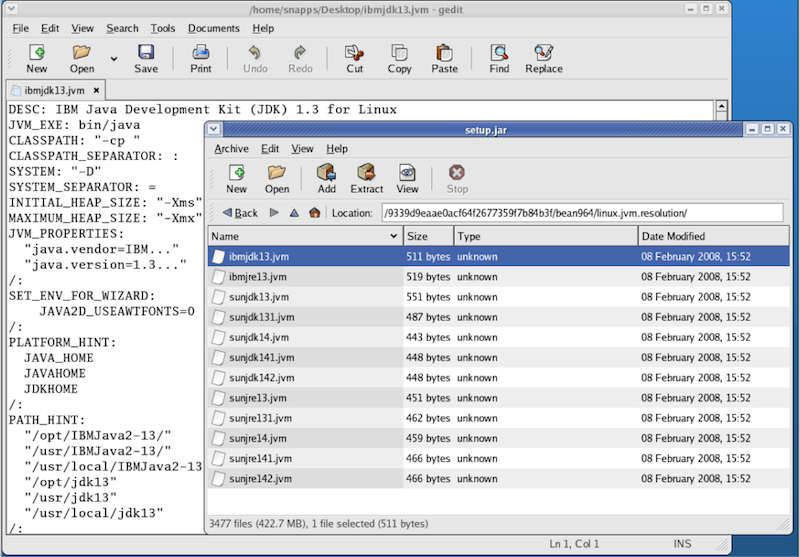The height and width of the screenshot is (557, 800).
Task: Select sunjre14.jvm in the archive list
Action: point(498,438)
